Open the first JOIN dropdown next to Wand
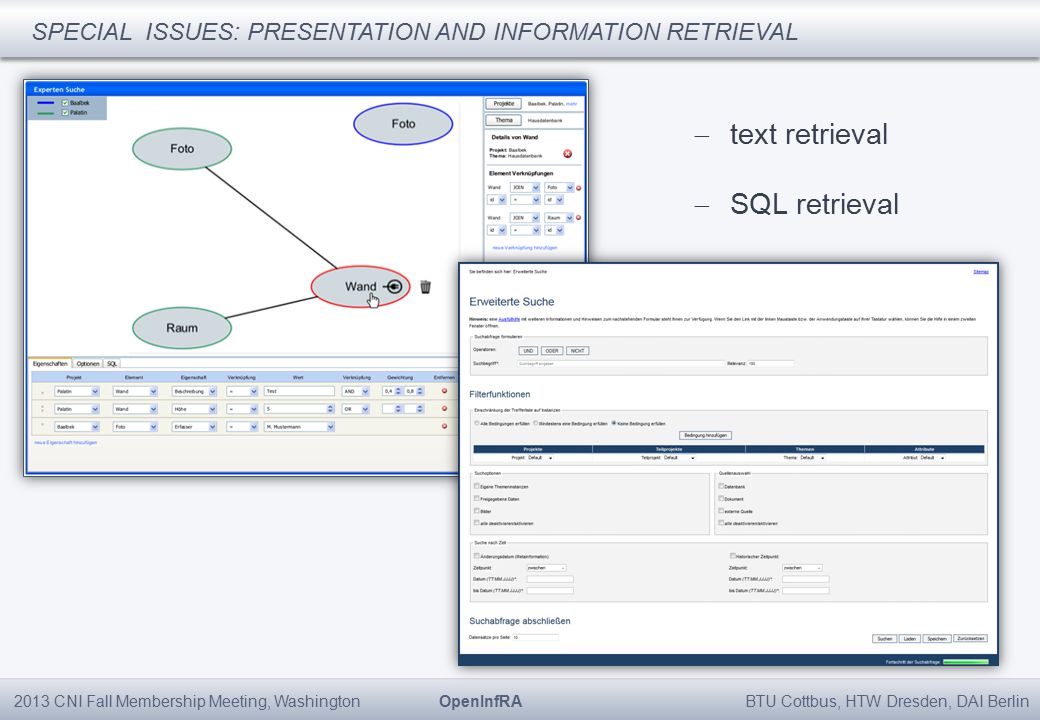Screen dimensions: 1040x720 [525, 188]
